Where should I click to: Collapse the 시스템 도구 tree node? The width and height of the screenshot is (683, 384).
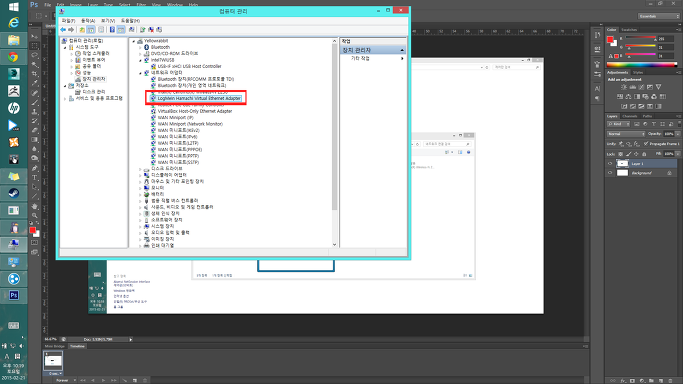pos(65,47)
